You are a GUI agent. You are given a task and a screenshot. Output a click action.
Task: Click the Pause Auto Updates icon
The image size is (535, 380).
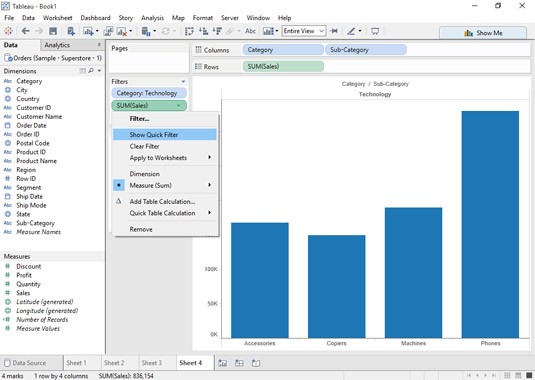[146, 31]
